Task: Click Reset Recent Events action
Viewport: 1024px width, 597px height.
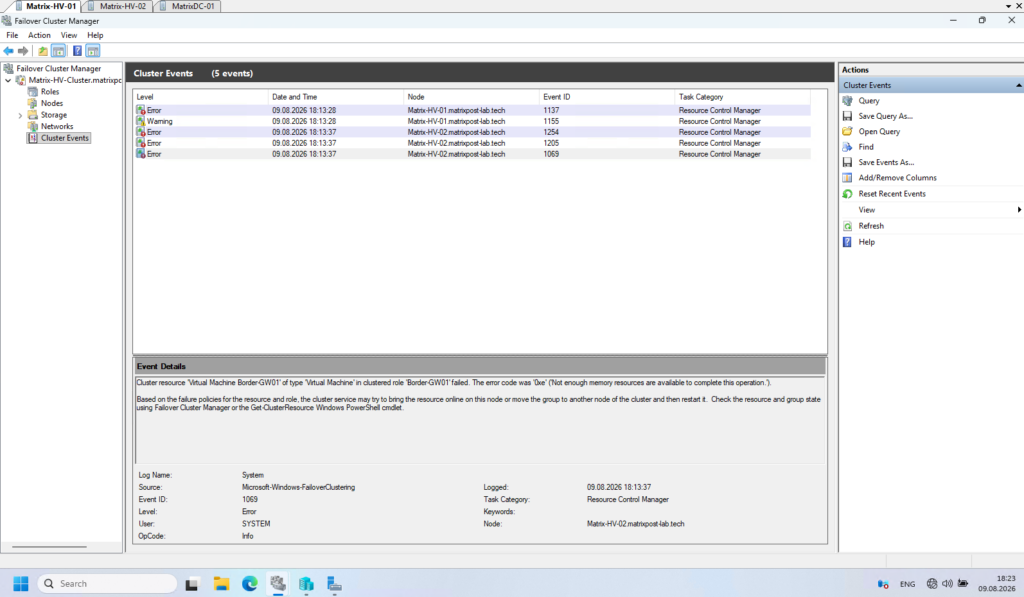Action: [892, 194]
